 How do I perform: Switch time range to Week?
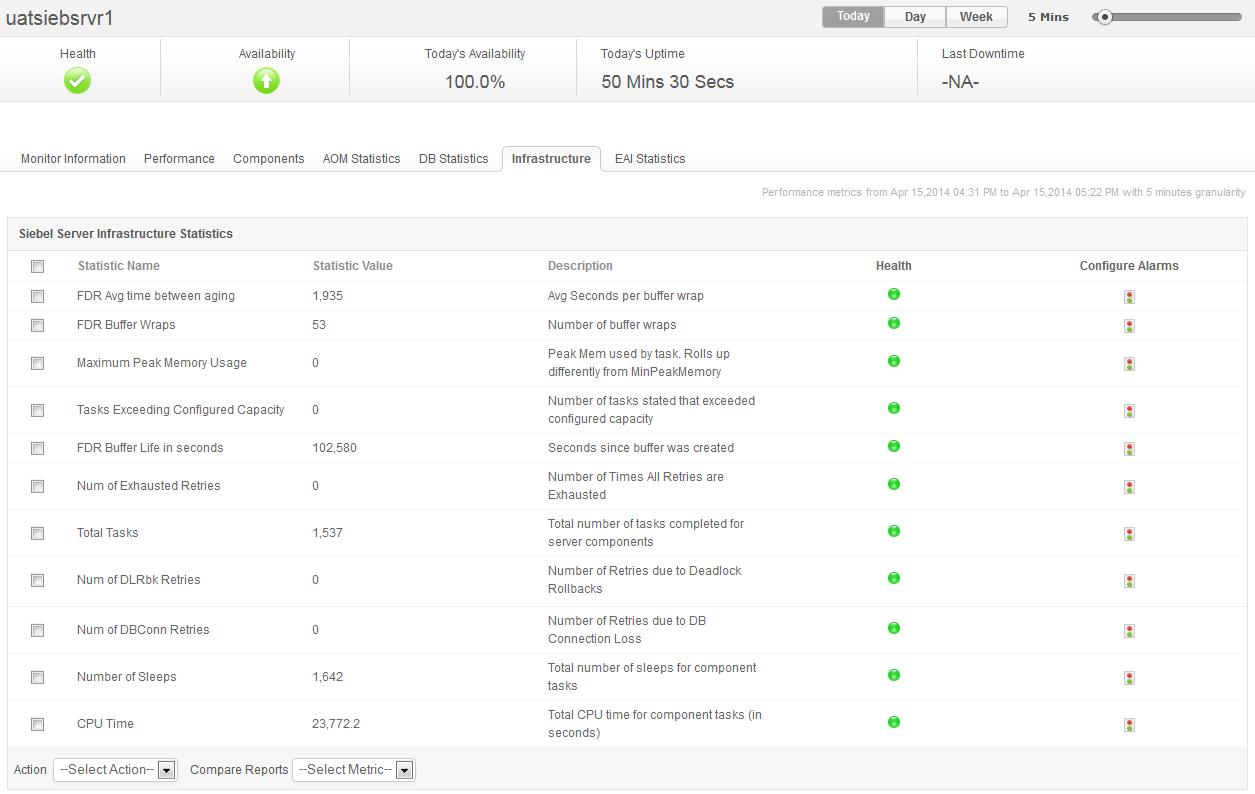point(976,17)
